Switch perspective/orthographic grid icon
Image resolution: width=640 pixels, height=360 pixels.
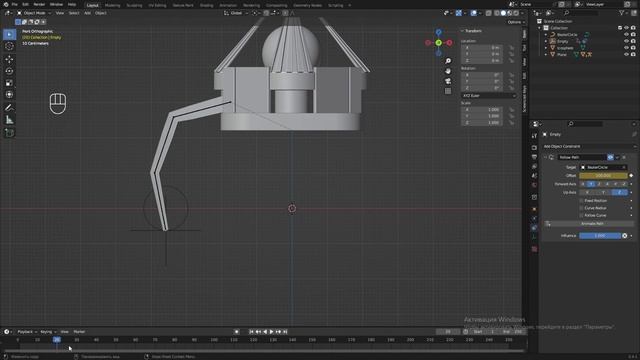(448, 91)
